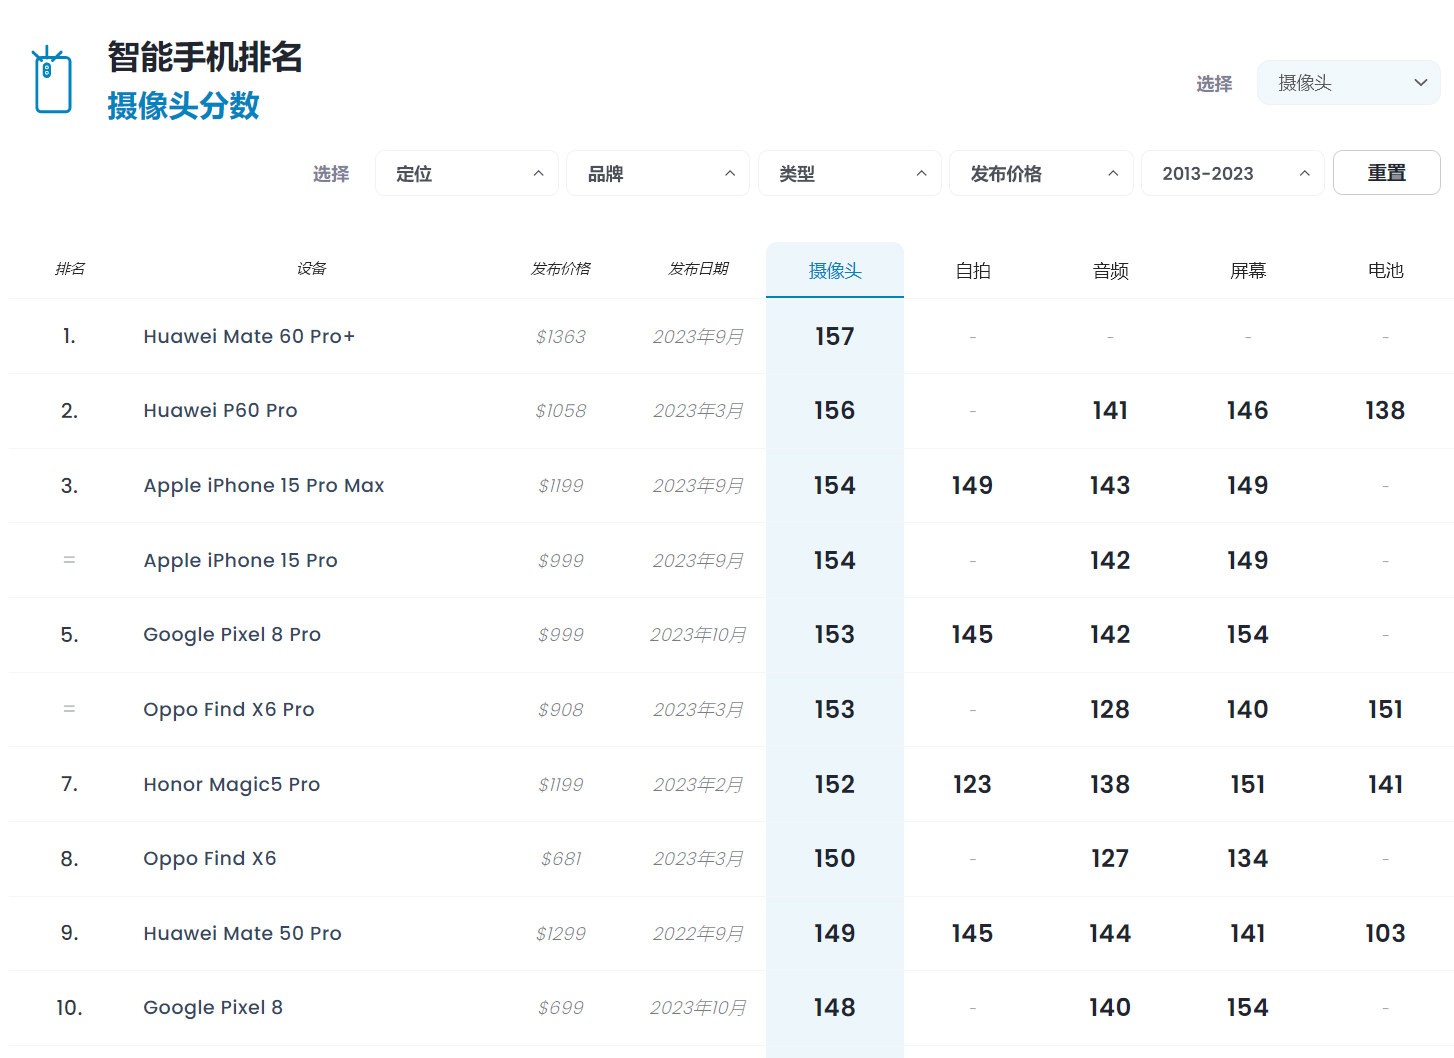This screenshot has height=1058, width=1454.
Task: Click camera score 148 for Google Pixel 8
Action: tap(835, 1007)
